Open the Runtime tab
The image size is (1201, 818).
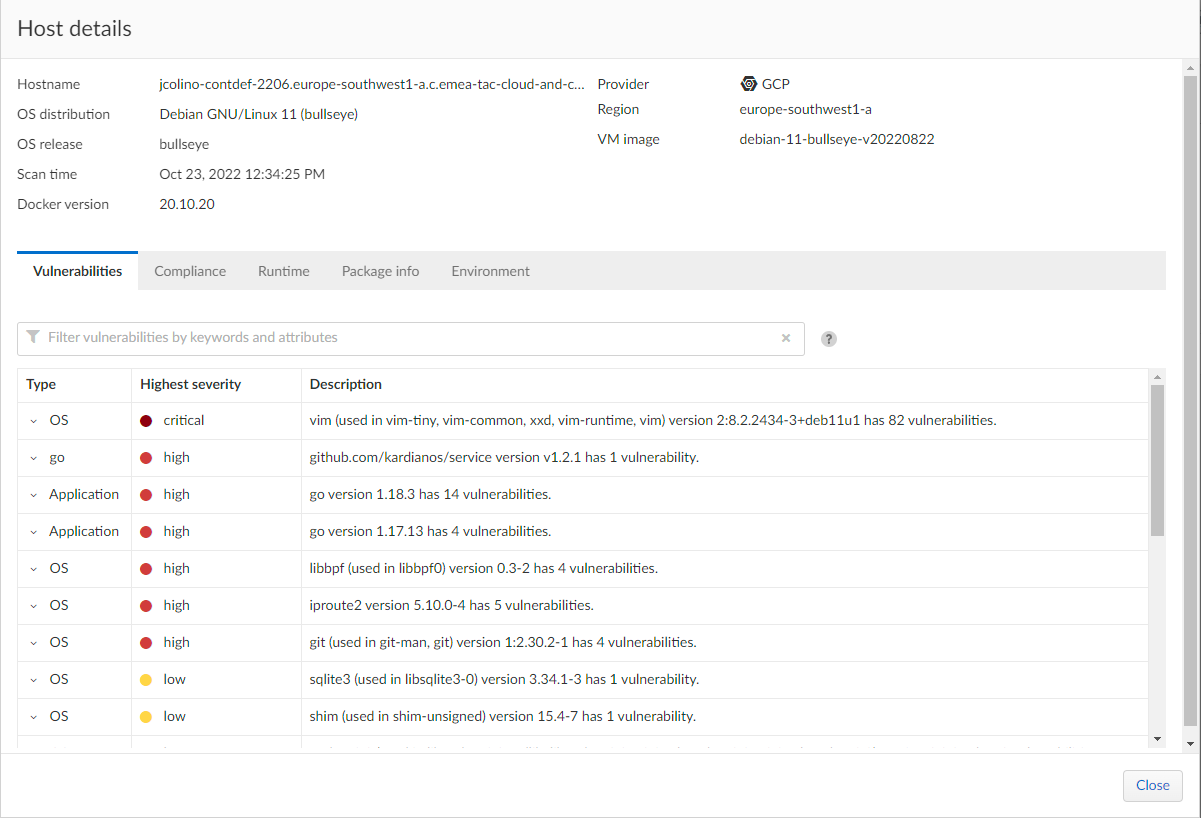(283, 271)
